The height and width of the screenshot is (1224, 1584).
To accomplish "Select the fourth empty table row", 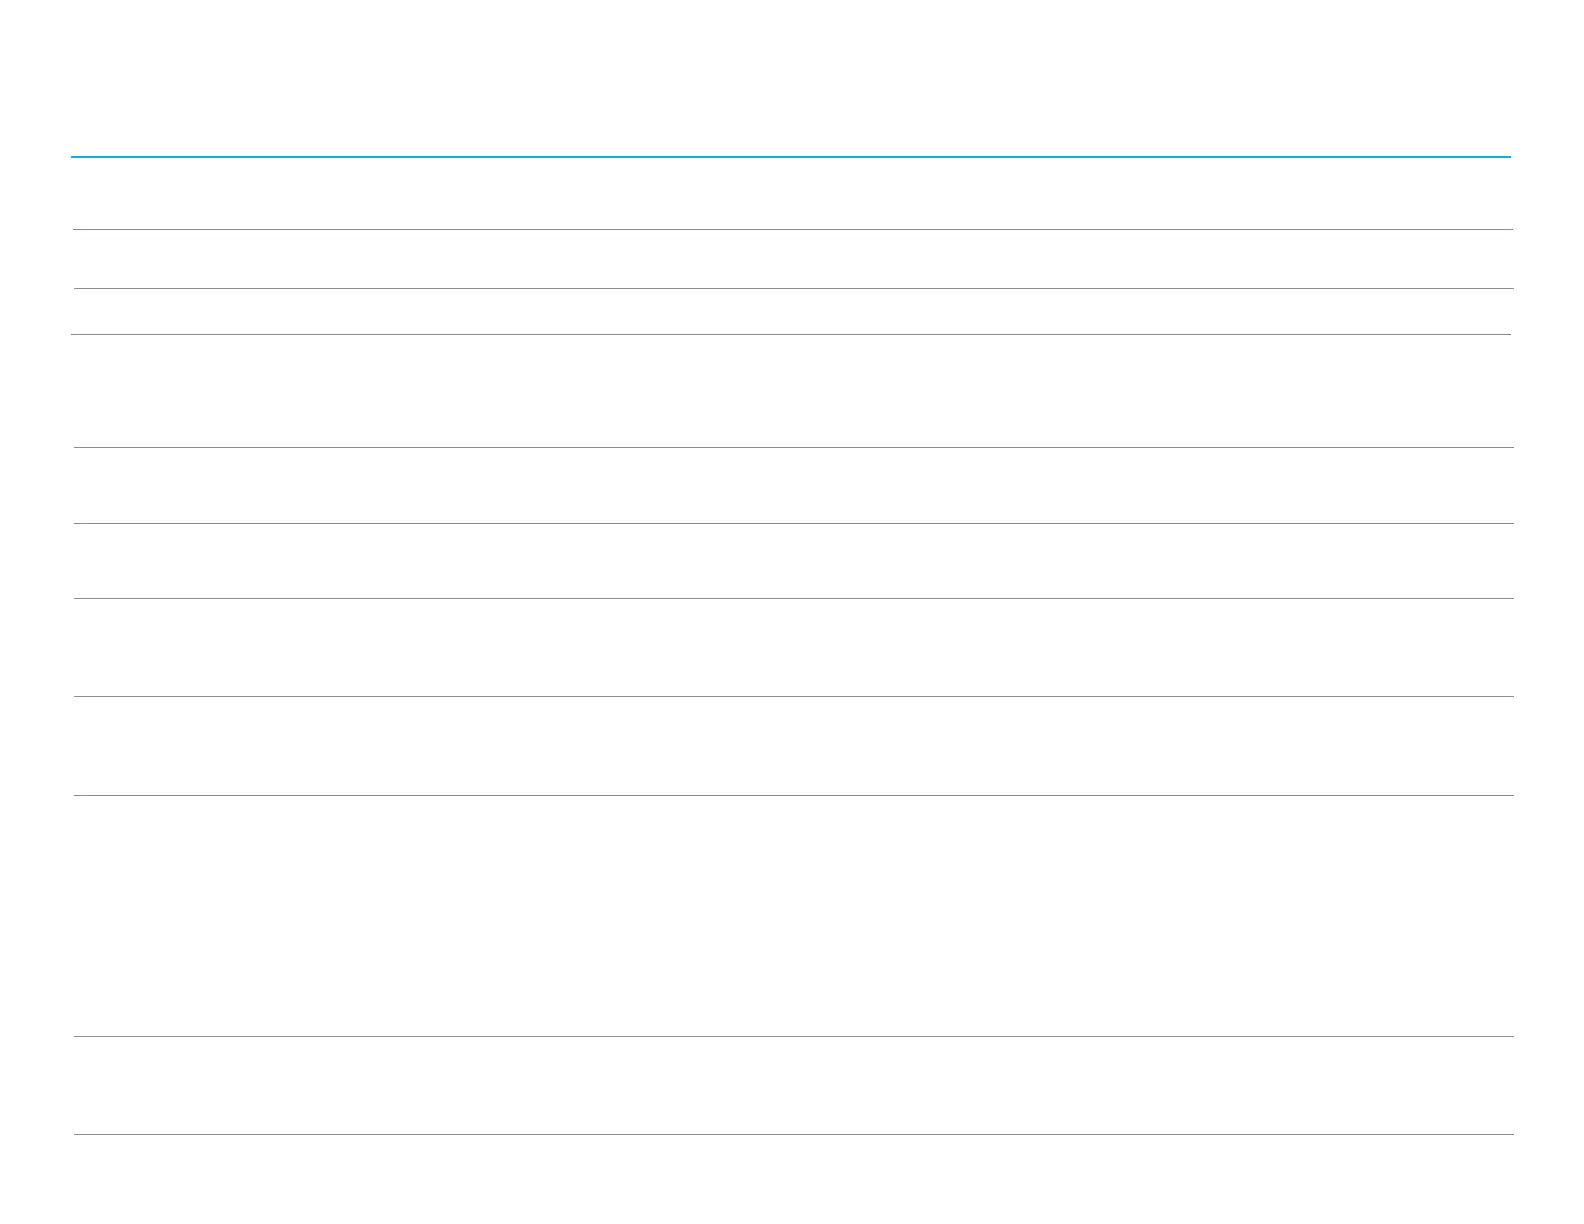I will point(790,391).
